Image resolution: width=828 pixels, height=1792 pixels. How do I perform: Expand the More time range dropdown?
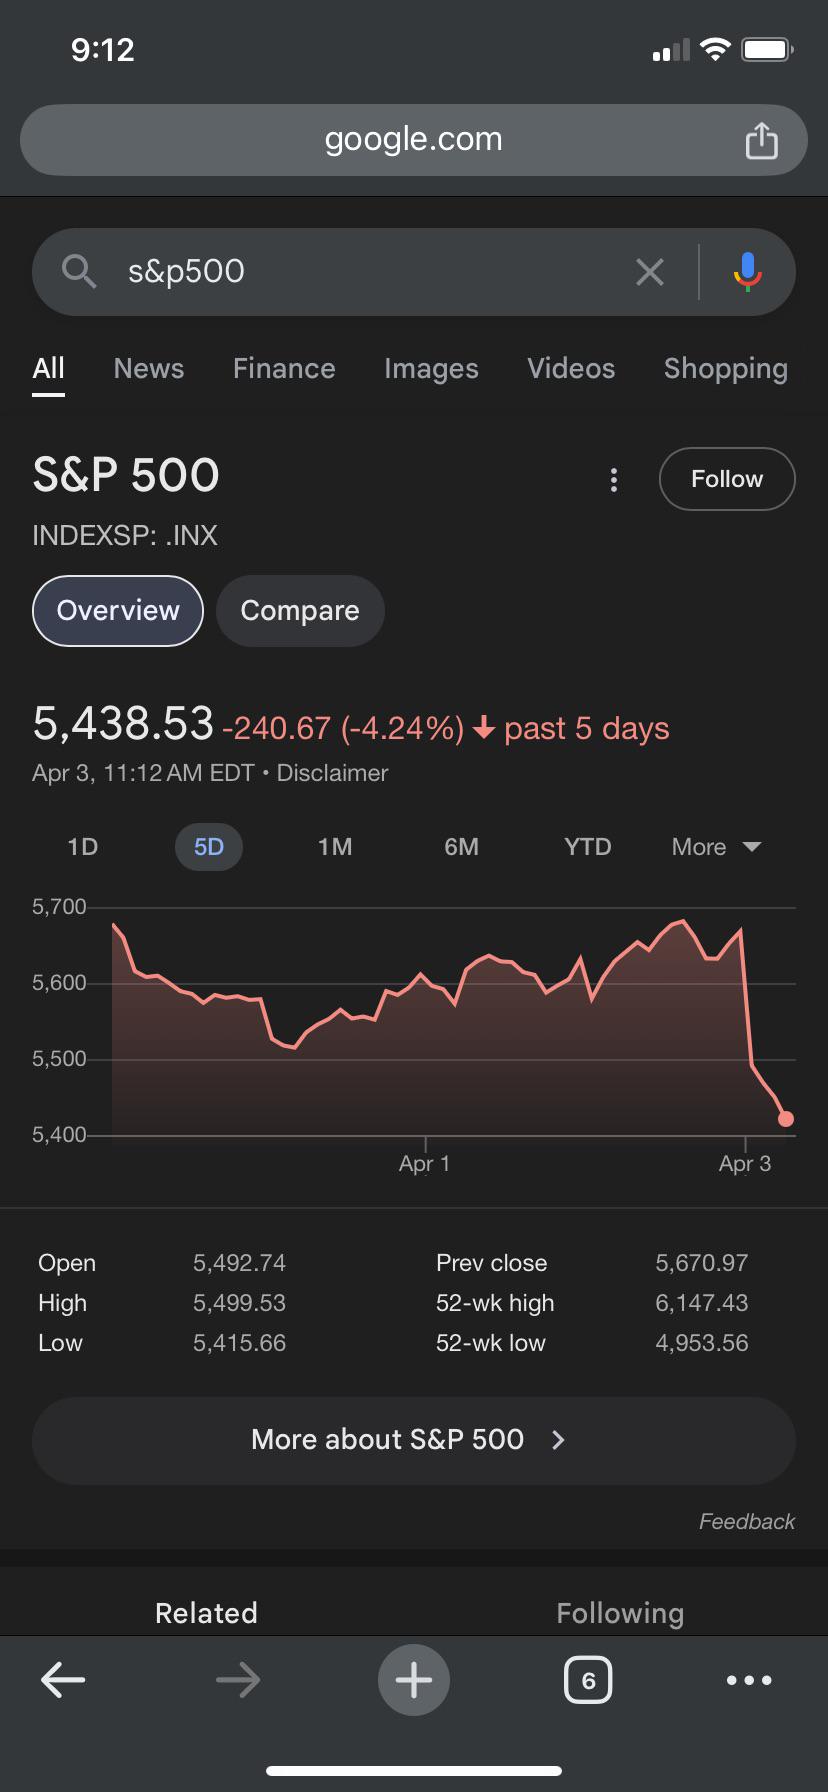tap(716, 847)
